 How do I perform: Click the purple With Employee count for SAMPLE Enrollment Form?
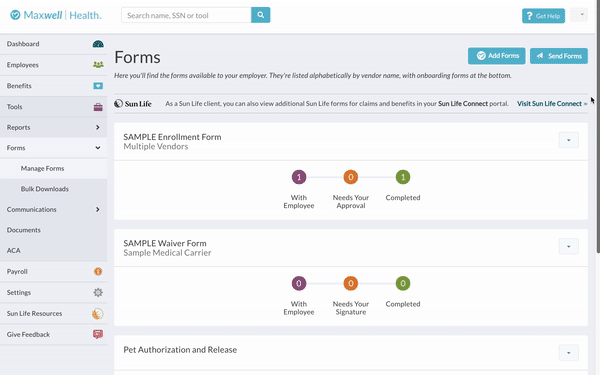tap(299, 177)
